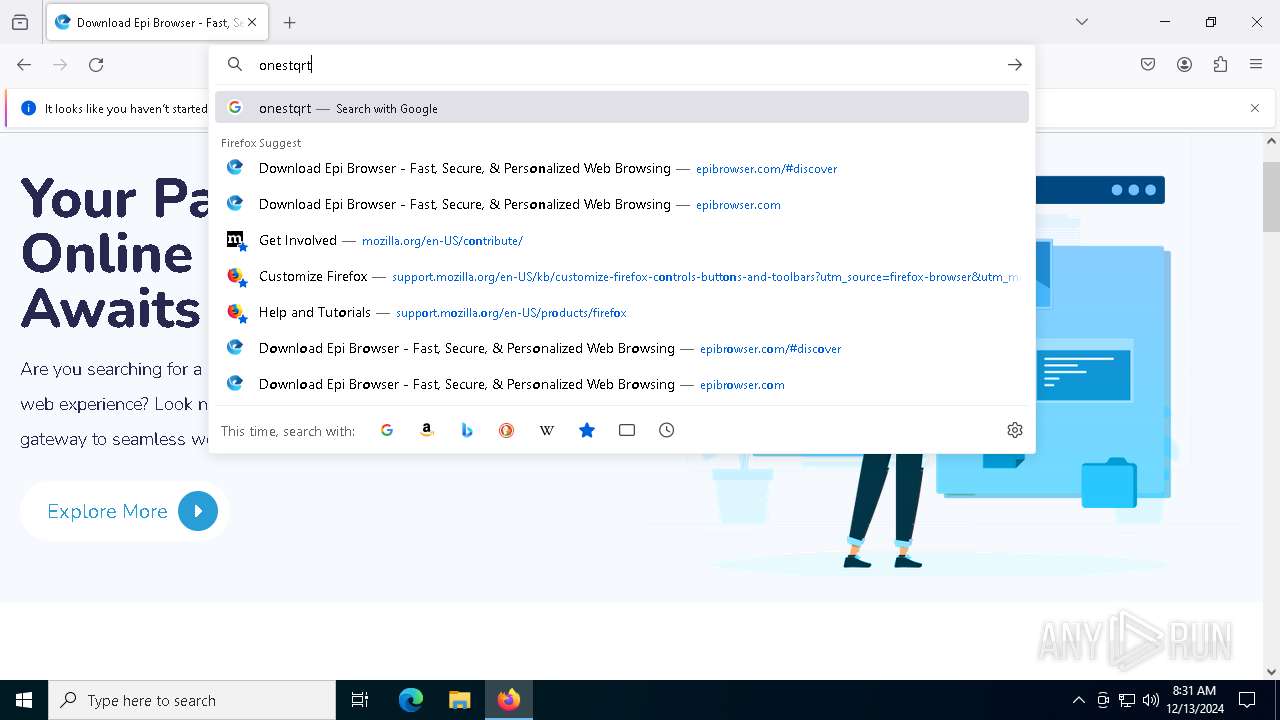Close the Download Epi Browser tab
1280x720 pixels.
click(252, 22)
